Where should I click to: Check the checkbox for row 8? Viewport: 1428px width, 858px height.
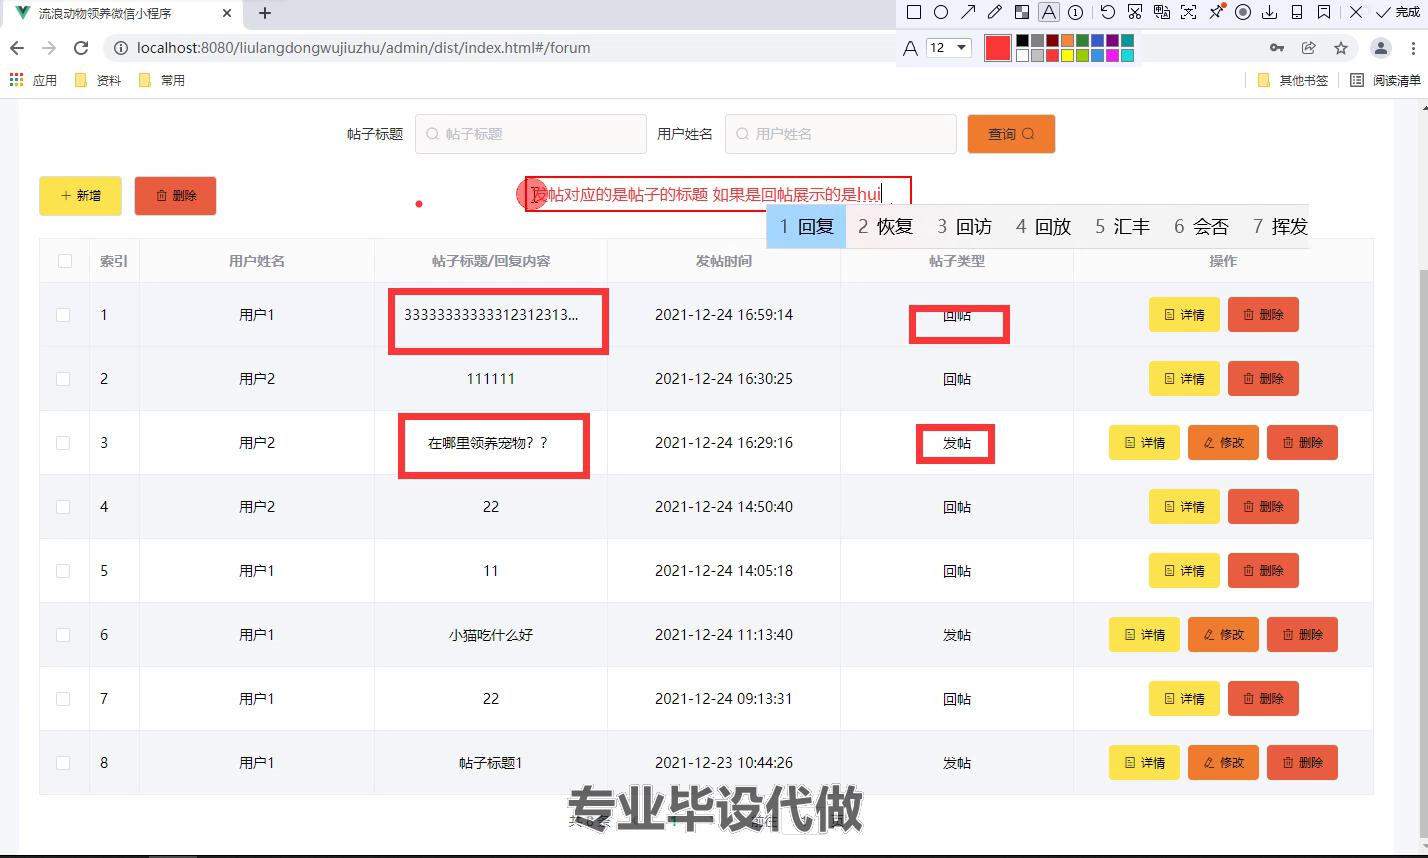(x=63, y=763)
